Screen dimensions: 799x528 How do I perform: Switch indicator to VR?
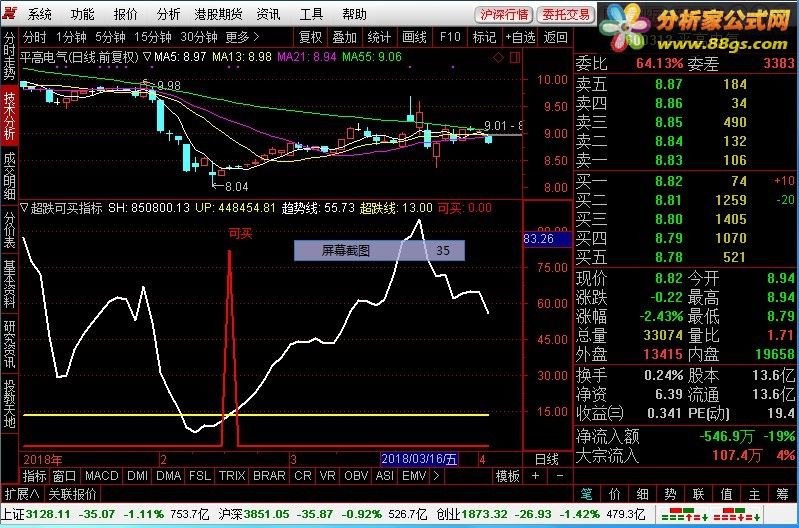tap(327, 476)
